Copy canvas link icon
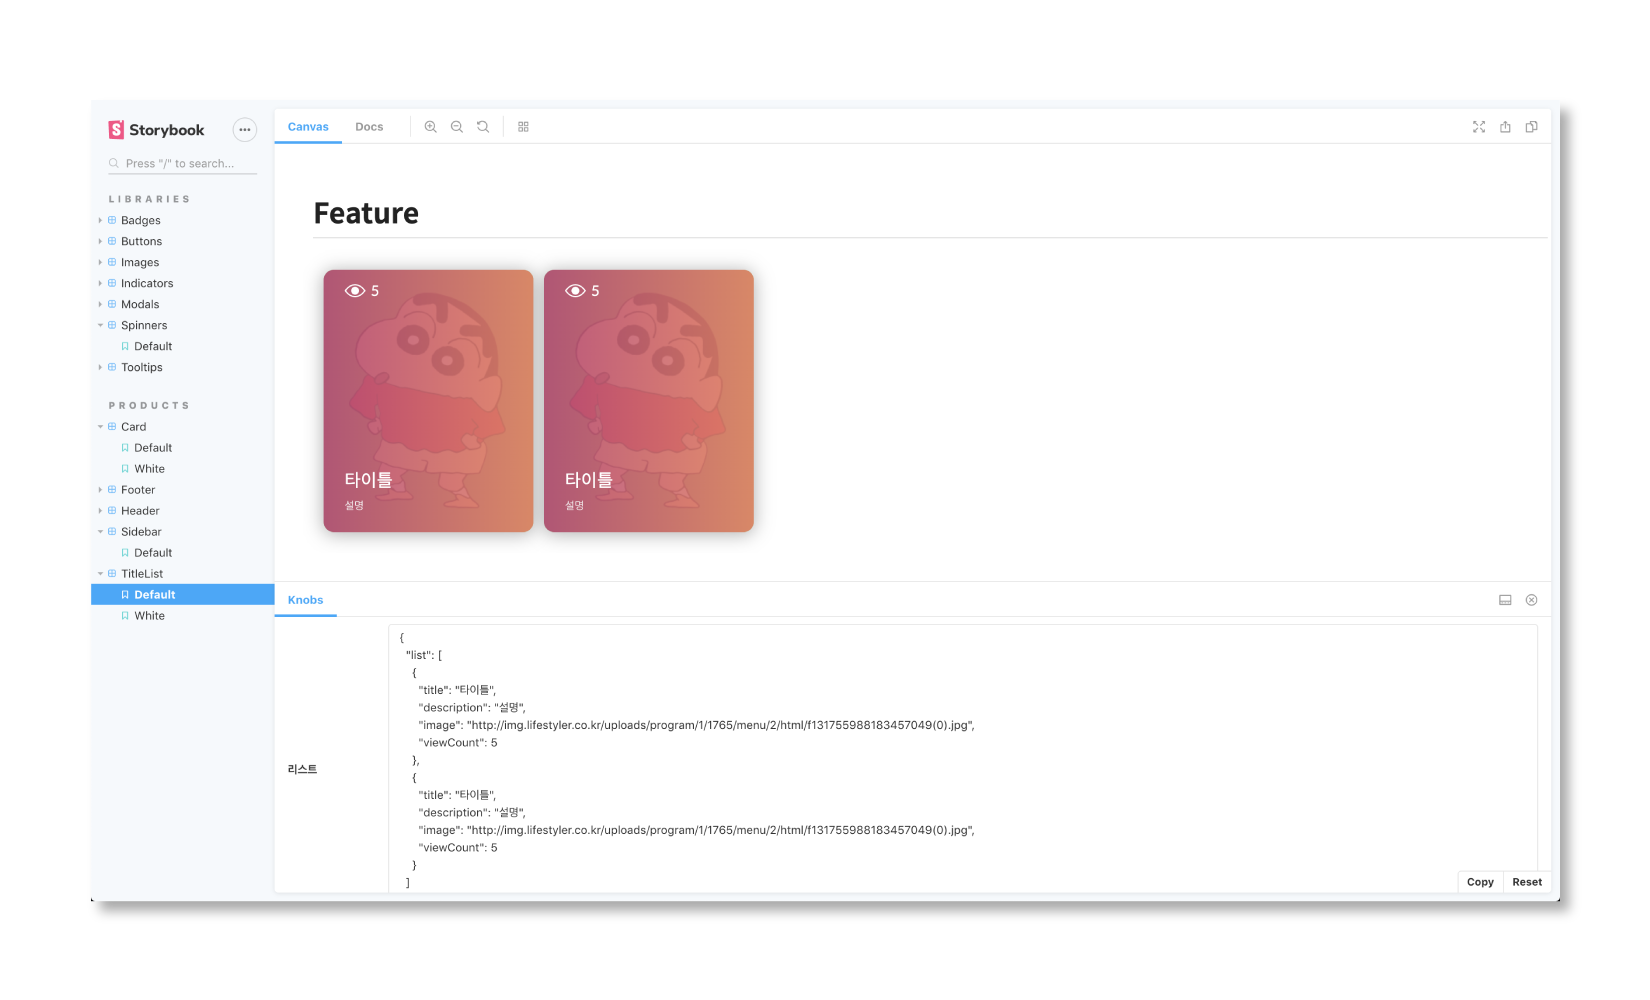This screenshot has height=1000, width=1650. pyautogui.click(x=1531, y=127)
